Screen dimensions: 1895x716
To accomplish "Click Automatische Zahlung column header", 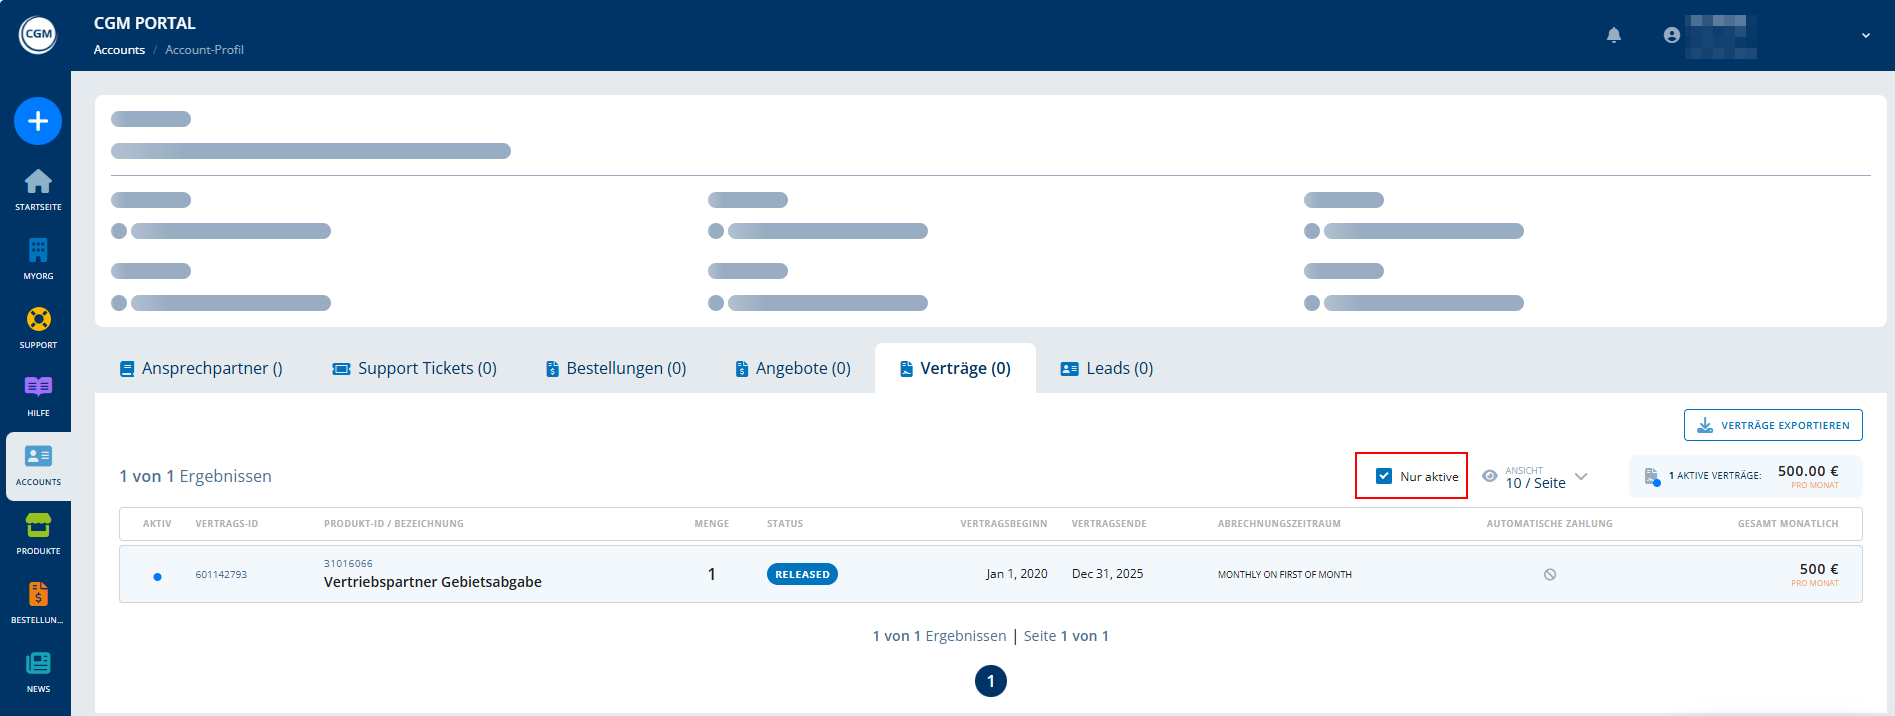I will tap(1549, 524).
